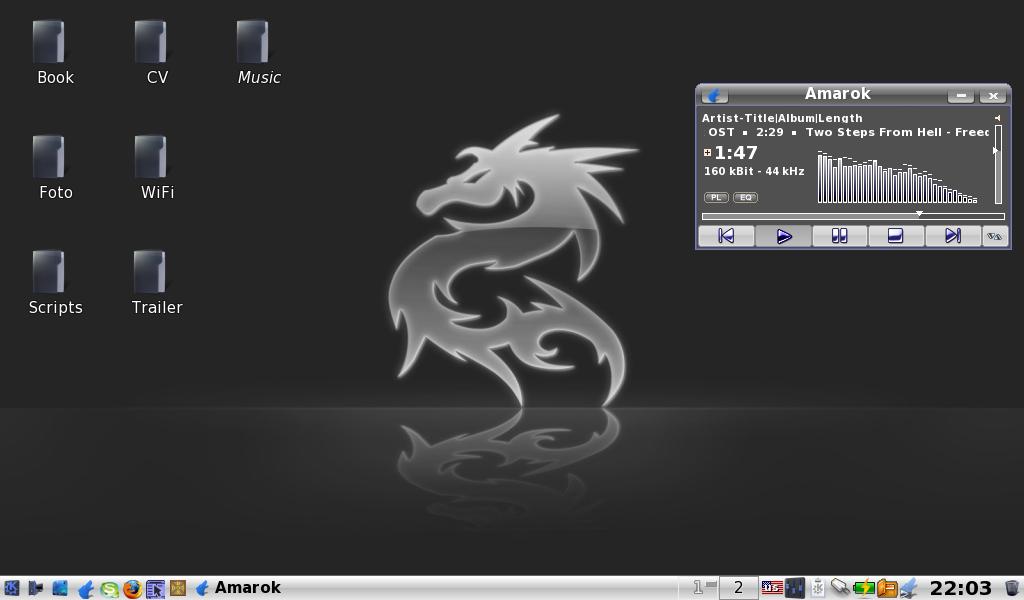Click the Amarok wolf system tray icon
Viewport: 1024px width, 600px height.
[x=909, y=588]
